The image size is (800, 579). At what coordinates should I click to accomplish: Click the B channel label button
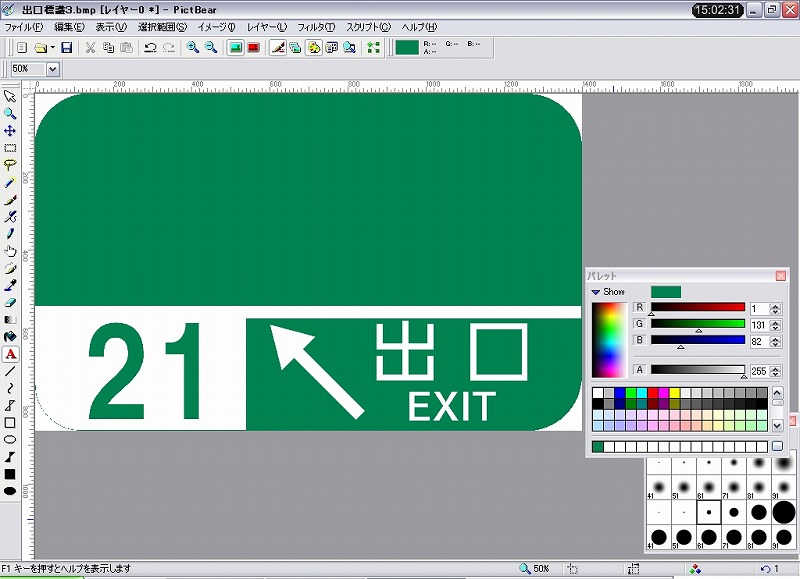(639, 340)
